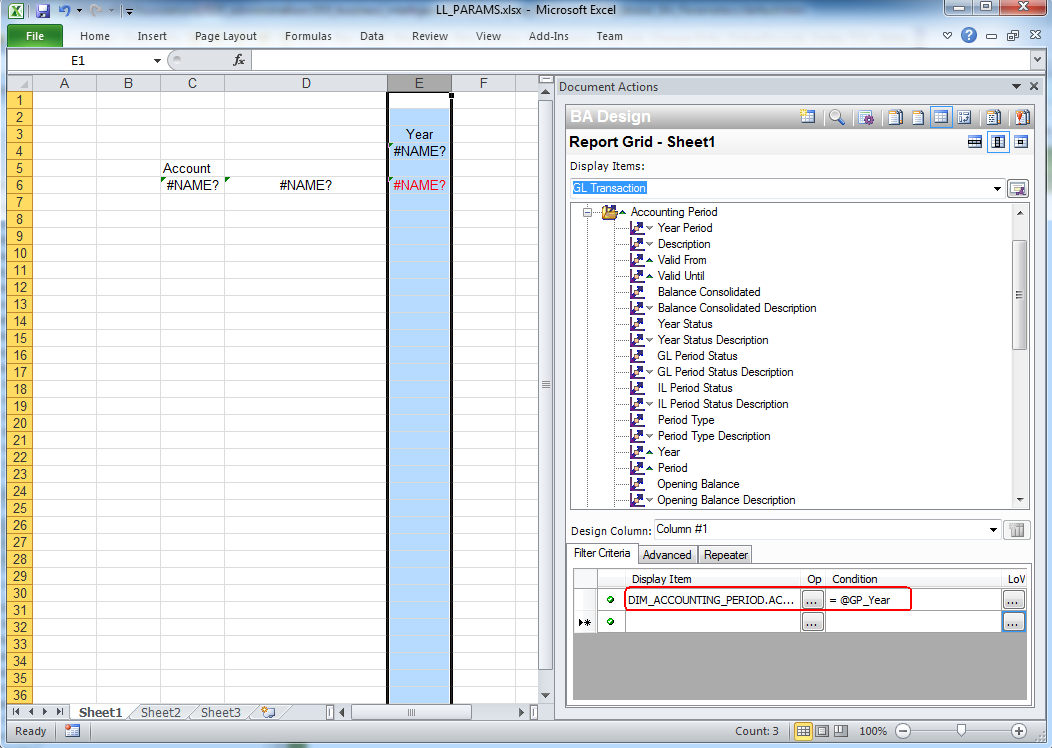Screen dimensions: 1052x748
Task: Select the column layout icon beside Report Grid title
Action: 998,142
